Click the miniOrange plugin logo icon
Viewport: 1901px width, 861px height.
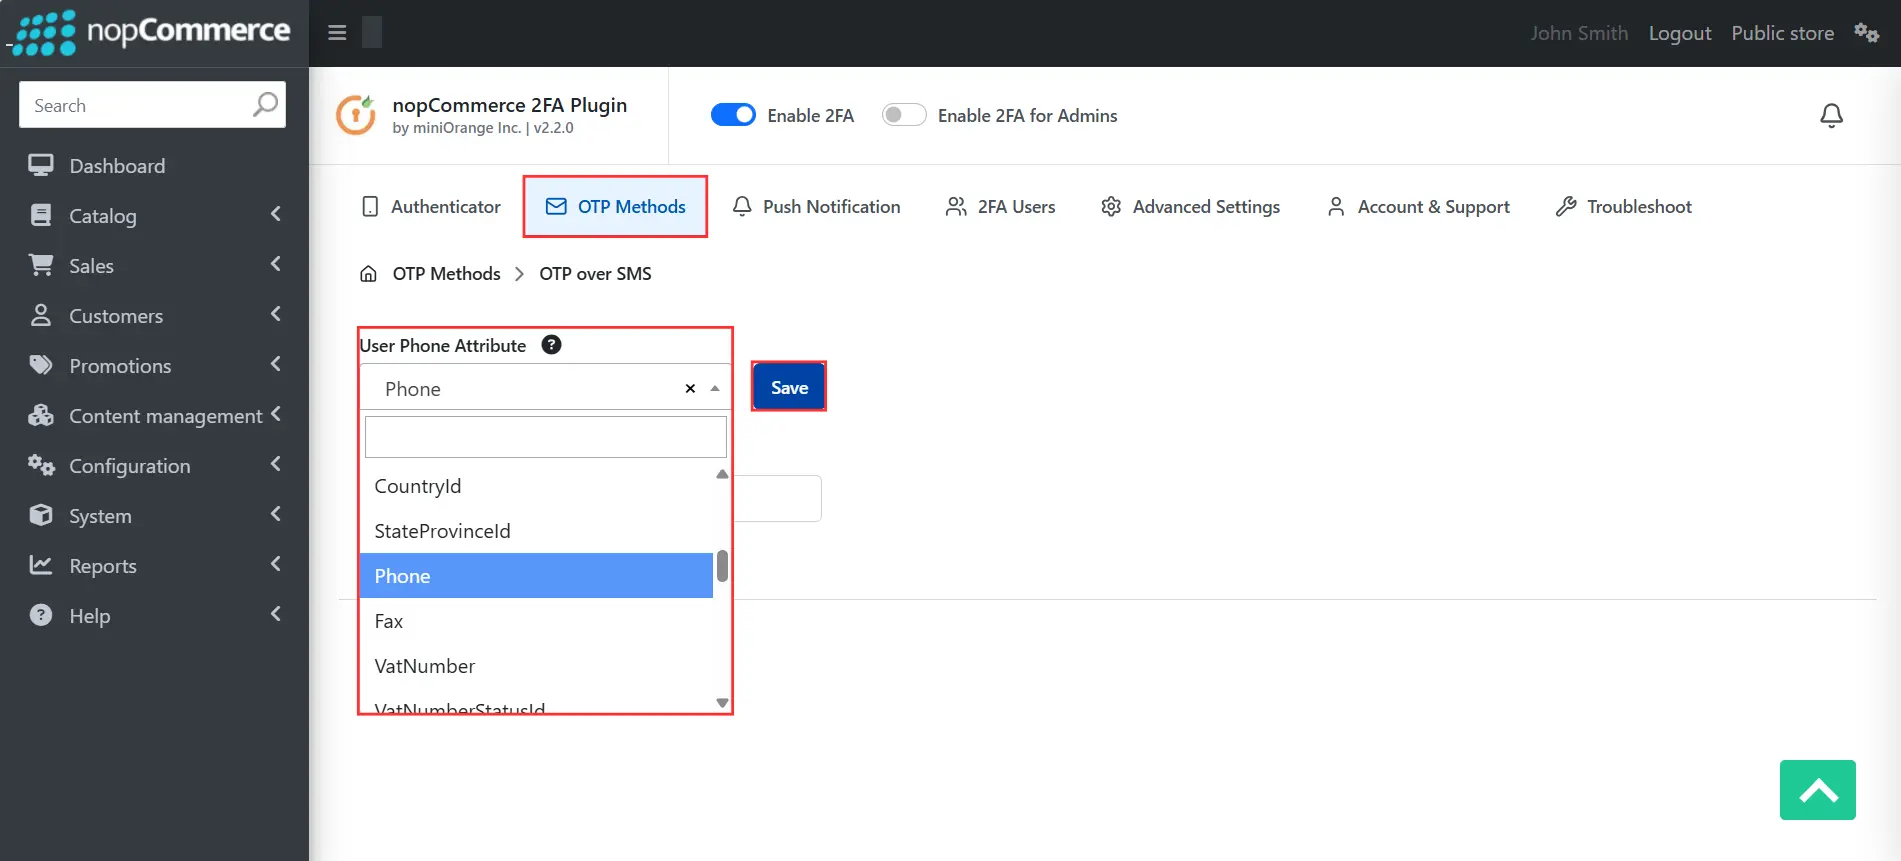(355, 115)
